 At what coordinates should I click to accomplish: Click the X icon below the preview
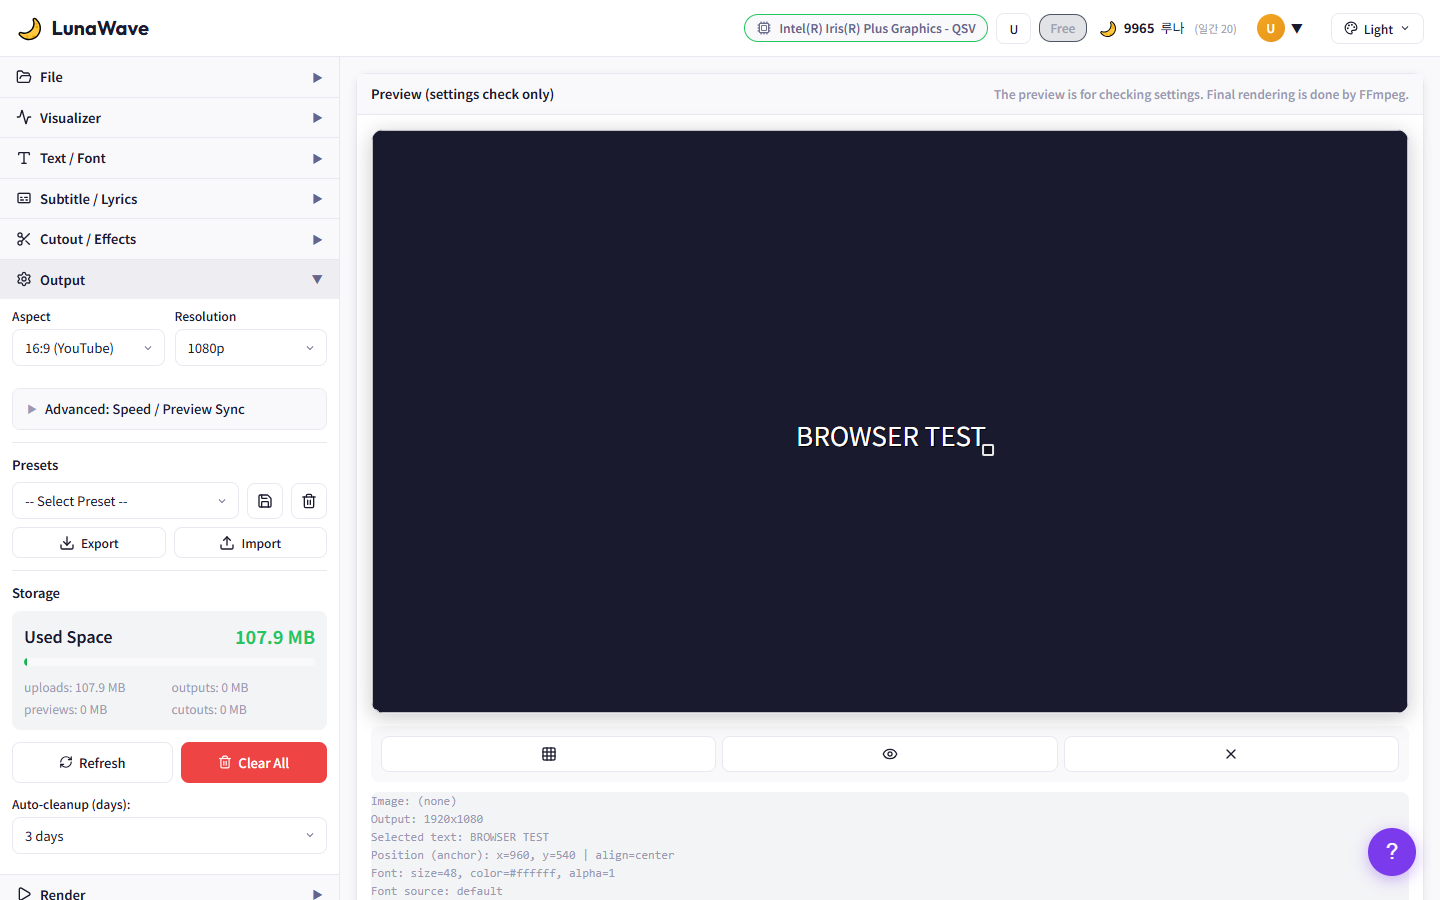(x=1230, y=754)
